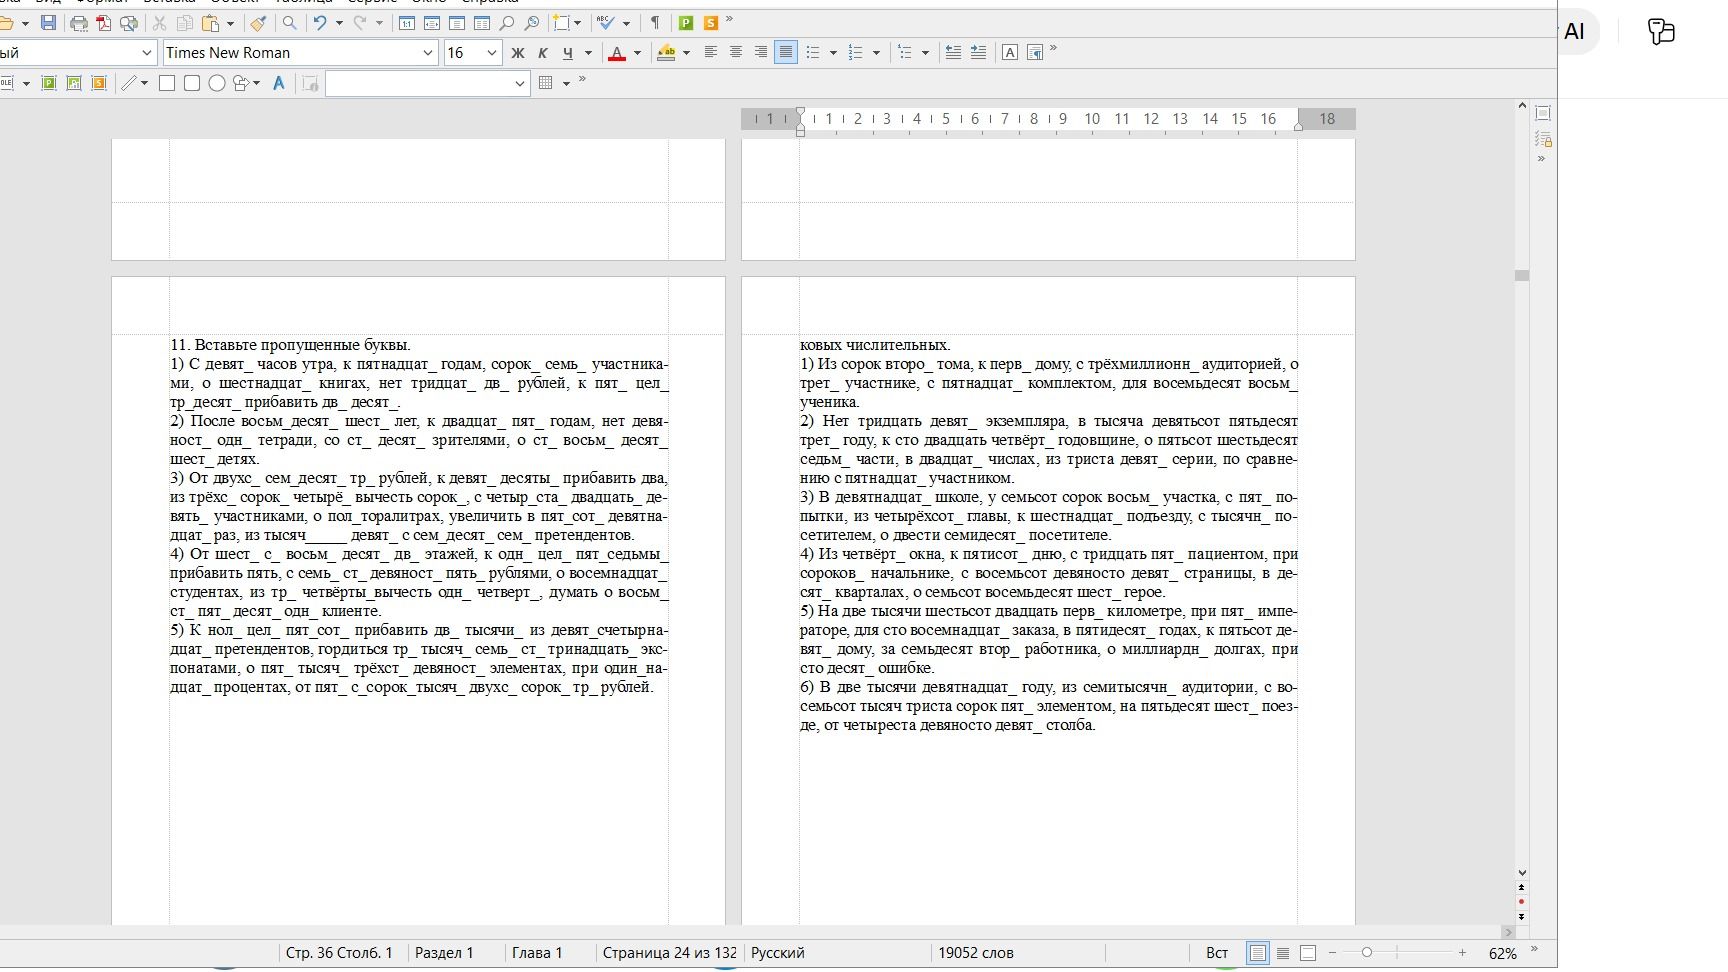This screenshot has width=1728, height=972.
Task: Center the paragraph text
Action: tap(736, 52)
